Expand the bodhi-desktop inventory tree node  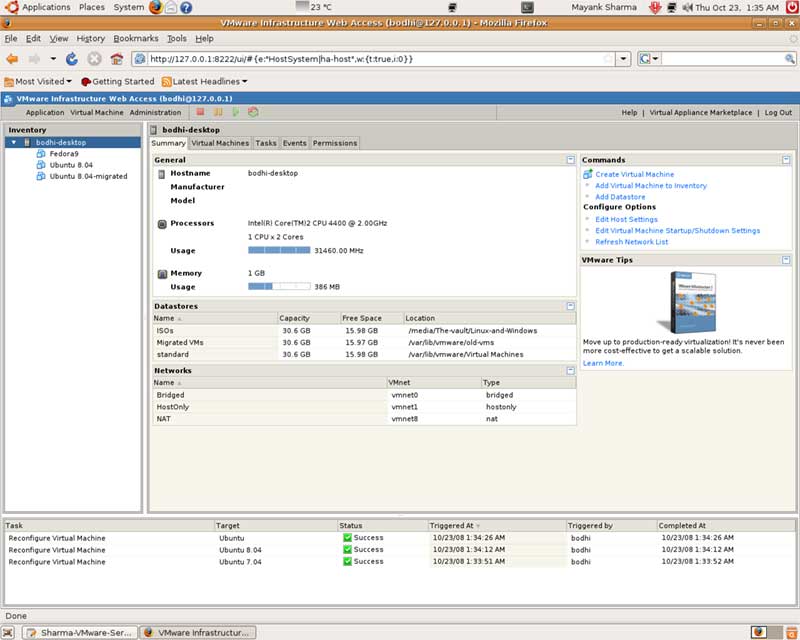tap(13, 142)
